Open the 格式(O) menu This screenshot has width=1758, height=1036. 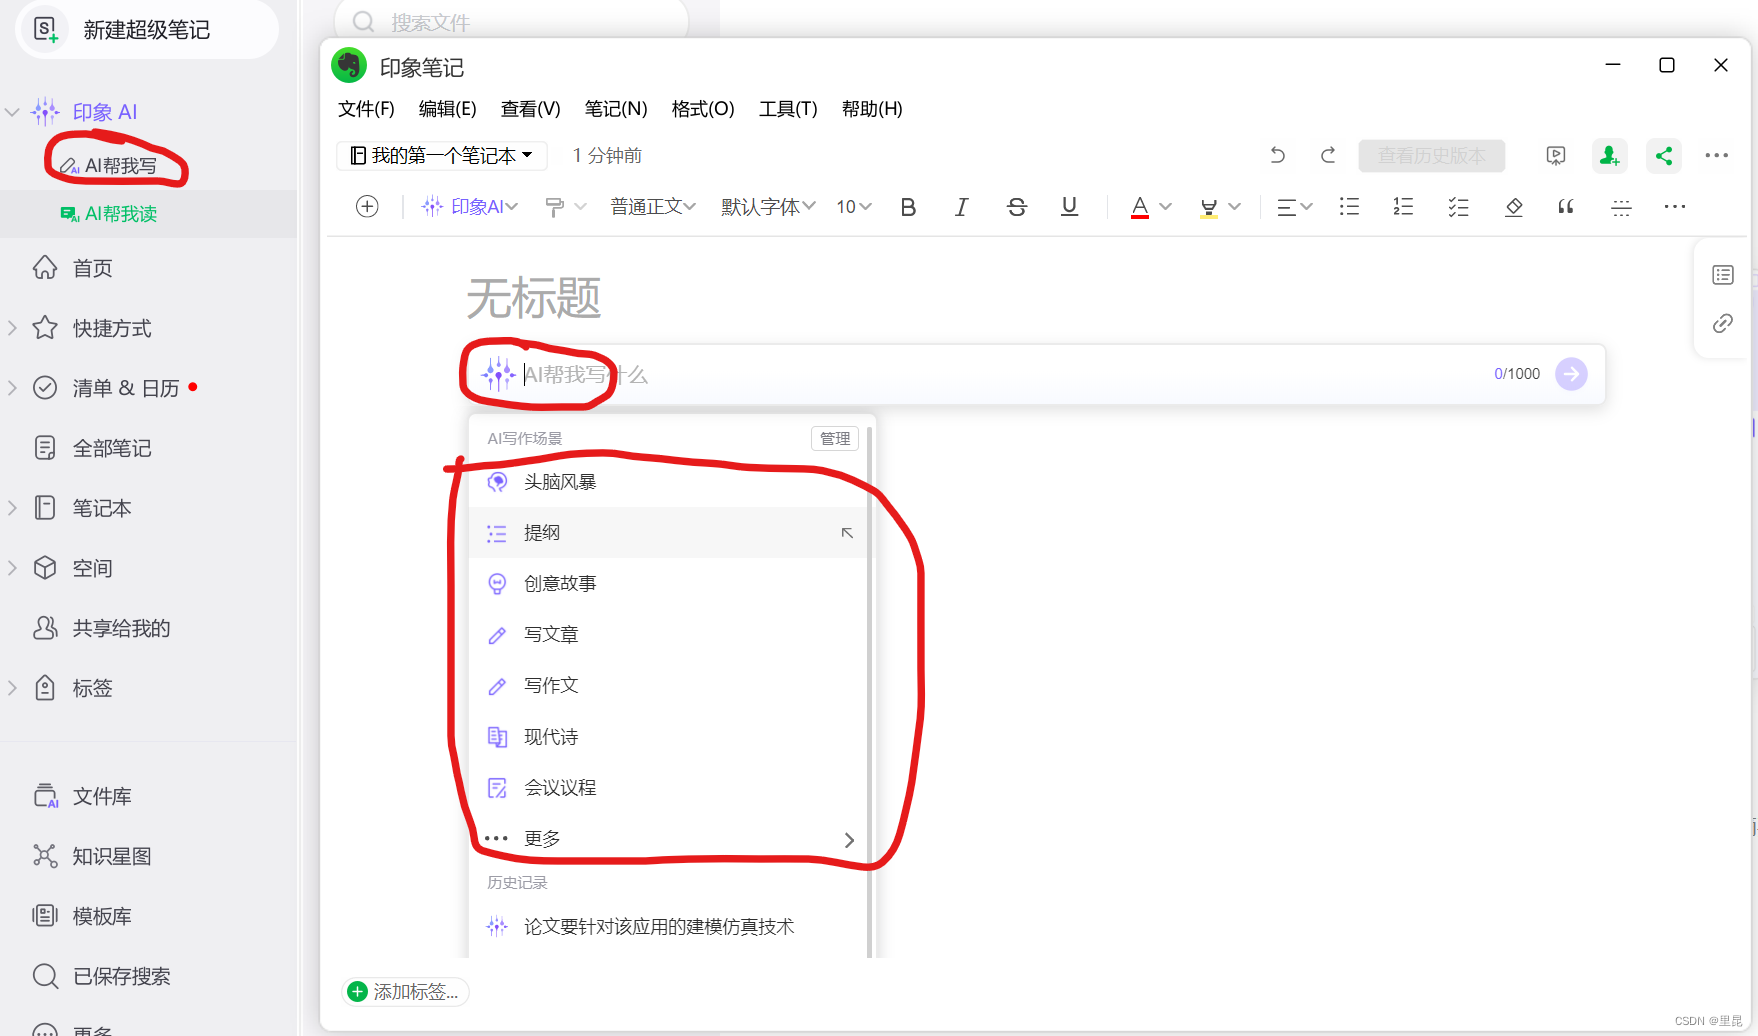(703, 109)
